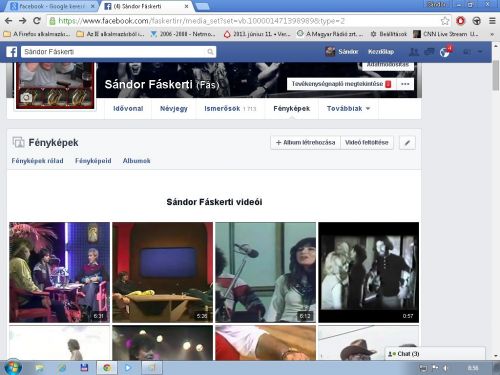
Task: Open the Ismerősök tab
Action: (x=230, y=108)
